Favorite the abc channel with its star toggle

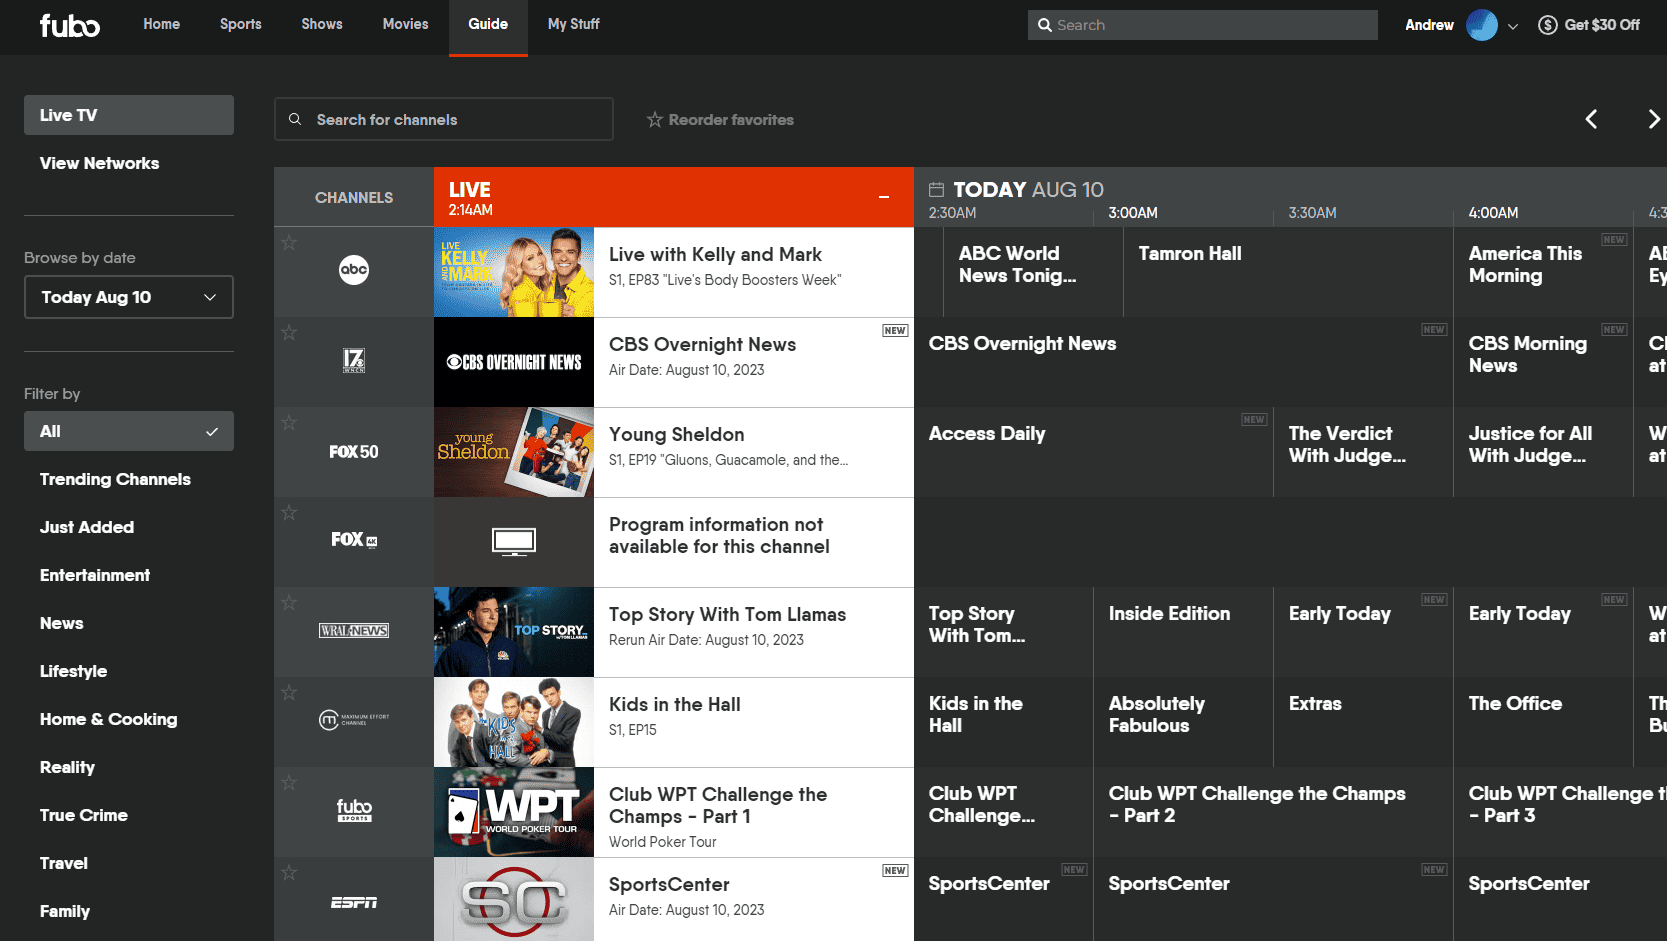point(288,242)
